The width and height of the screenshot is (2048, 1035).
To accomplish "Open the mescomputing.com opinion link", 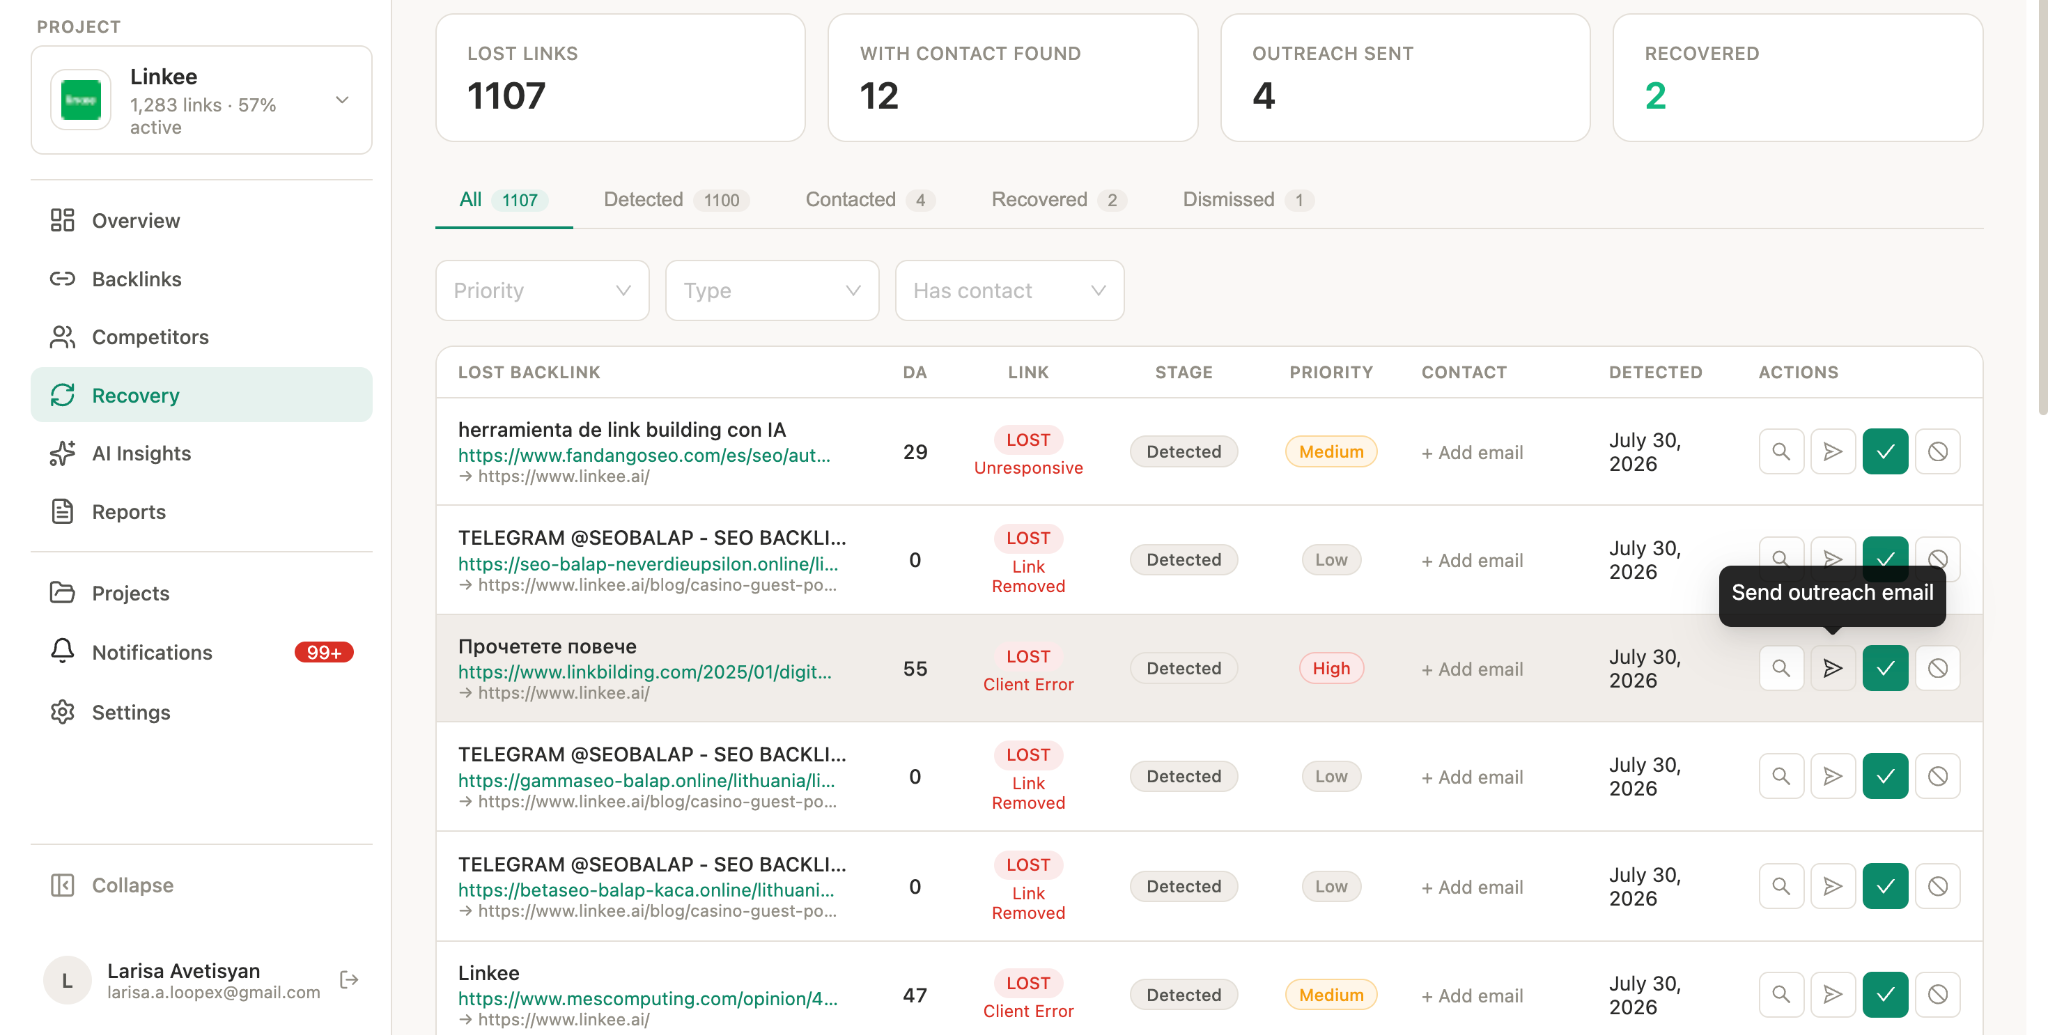I will click(648, 998).
